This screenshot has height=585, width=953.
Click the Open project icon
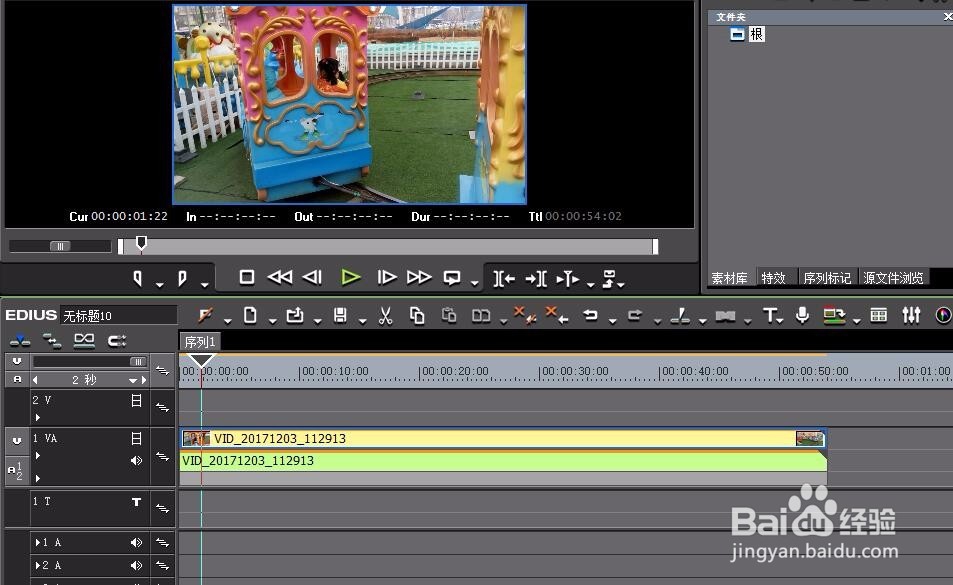(295, 315)
